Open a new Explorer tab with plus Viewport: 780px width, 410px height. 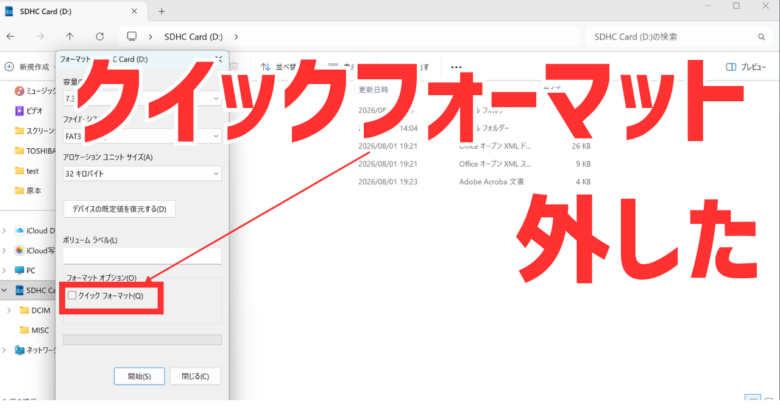tap(161, 11)
